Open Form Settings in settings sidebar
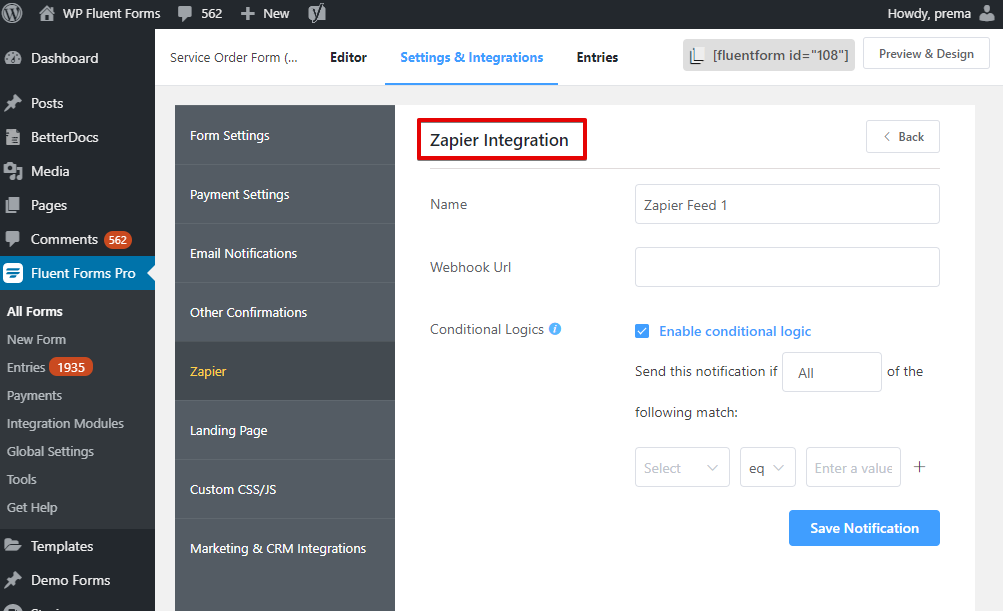The image size is (1003, 611). pyautogui.click(x=285, y=136)
